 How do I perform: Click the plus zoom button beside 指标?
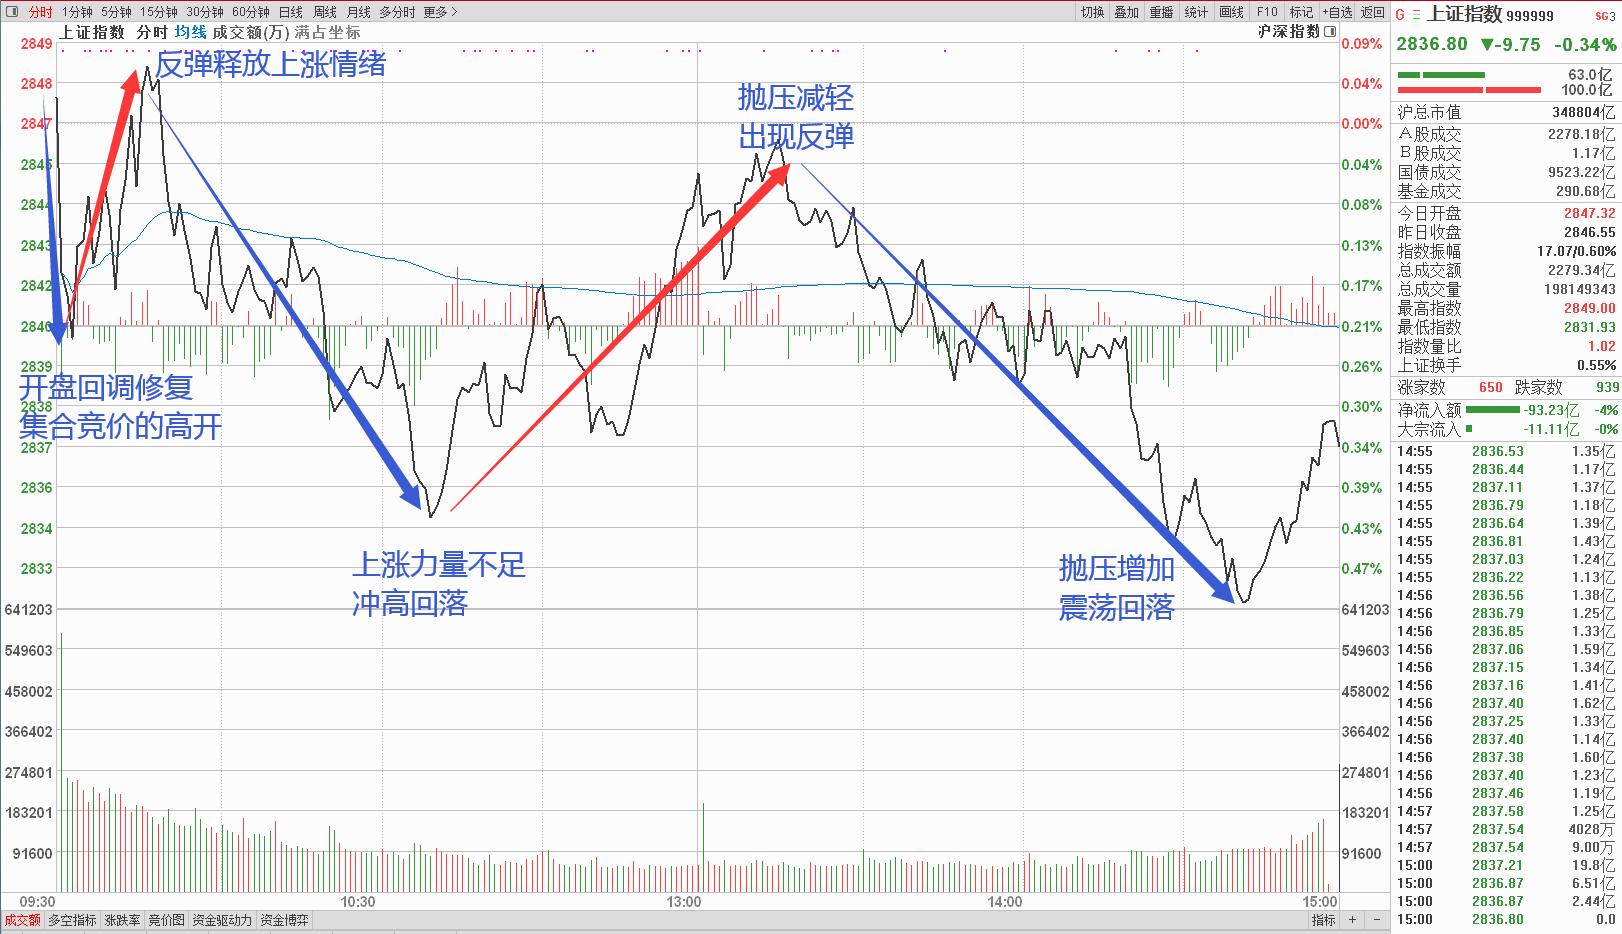(1351, 920)
